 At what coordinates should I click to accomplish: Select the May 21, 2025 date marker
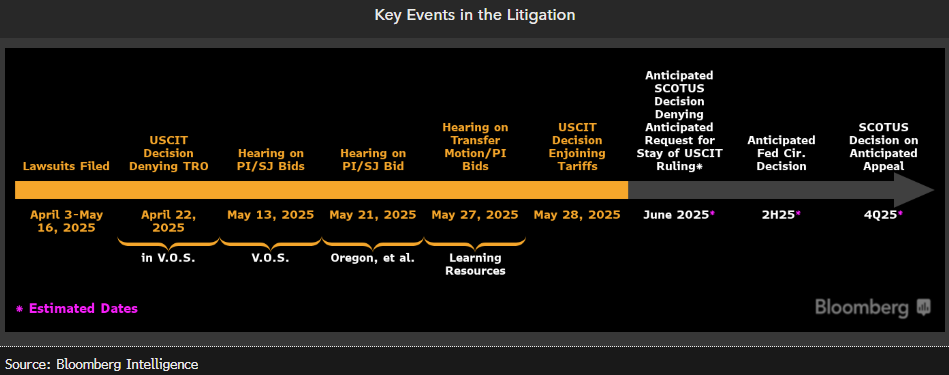373,215
